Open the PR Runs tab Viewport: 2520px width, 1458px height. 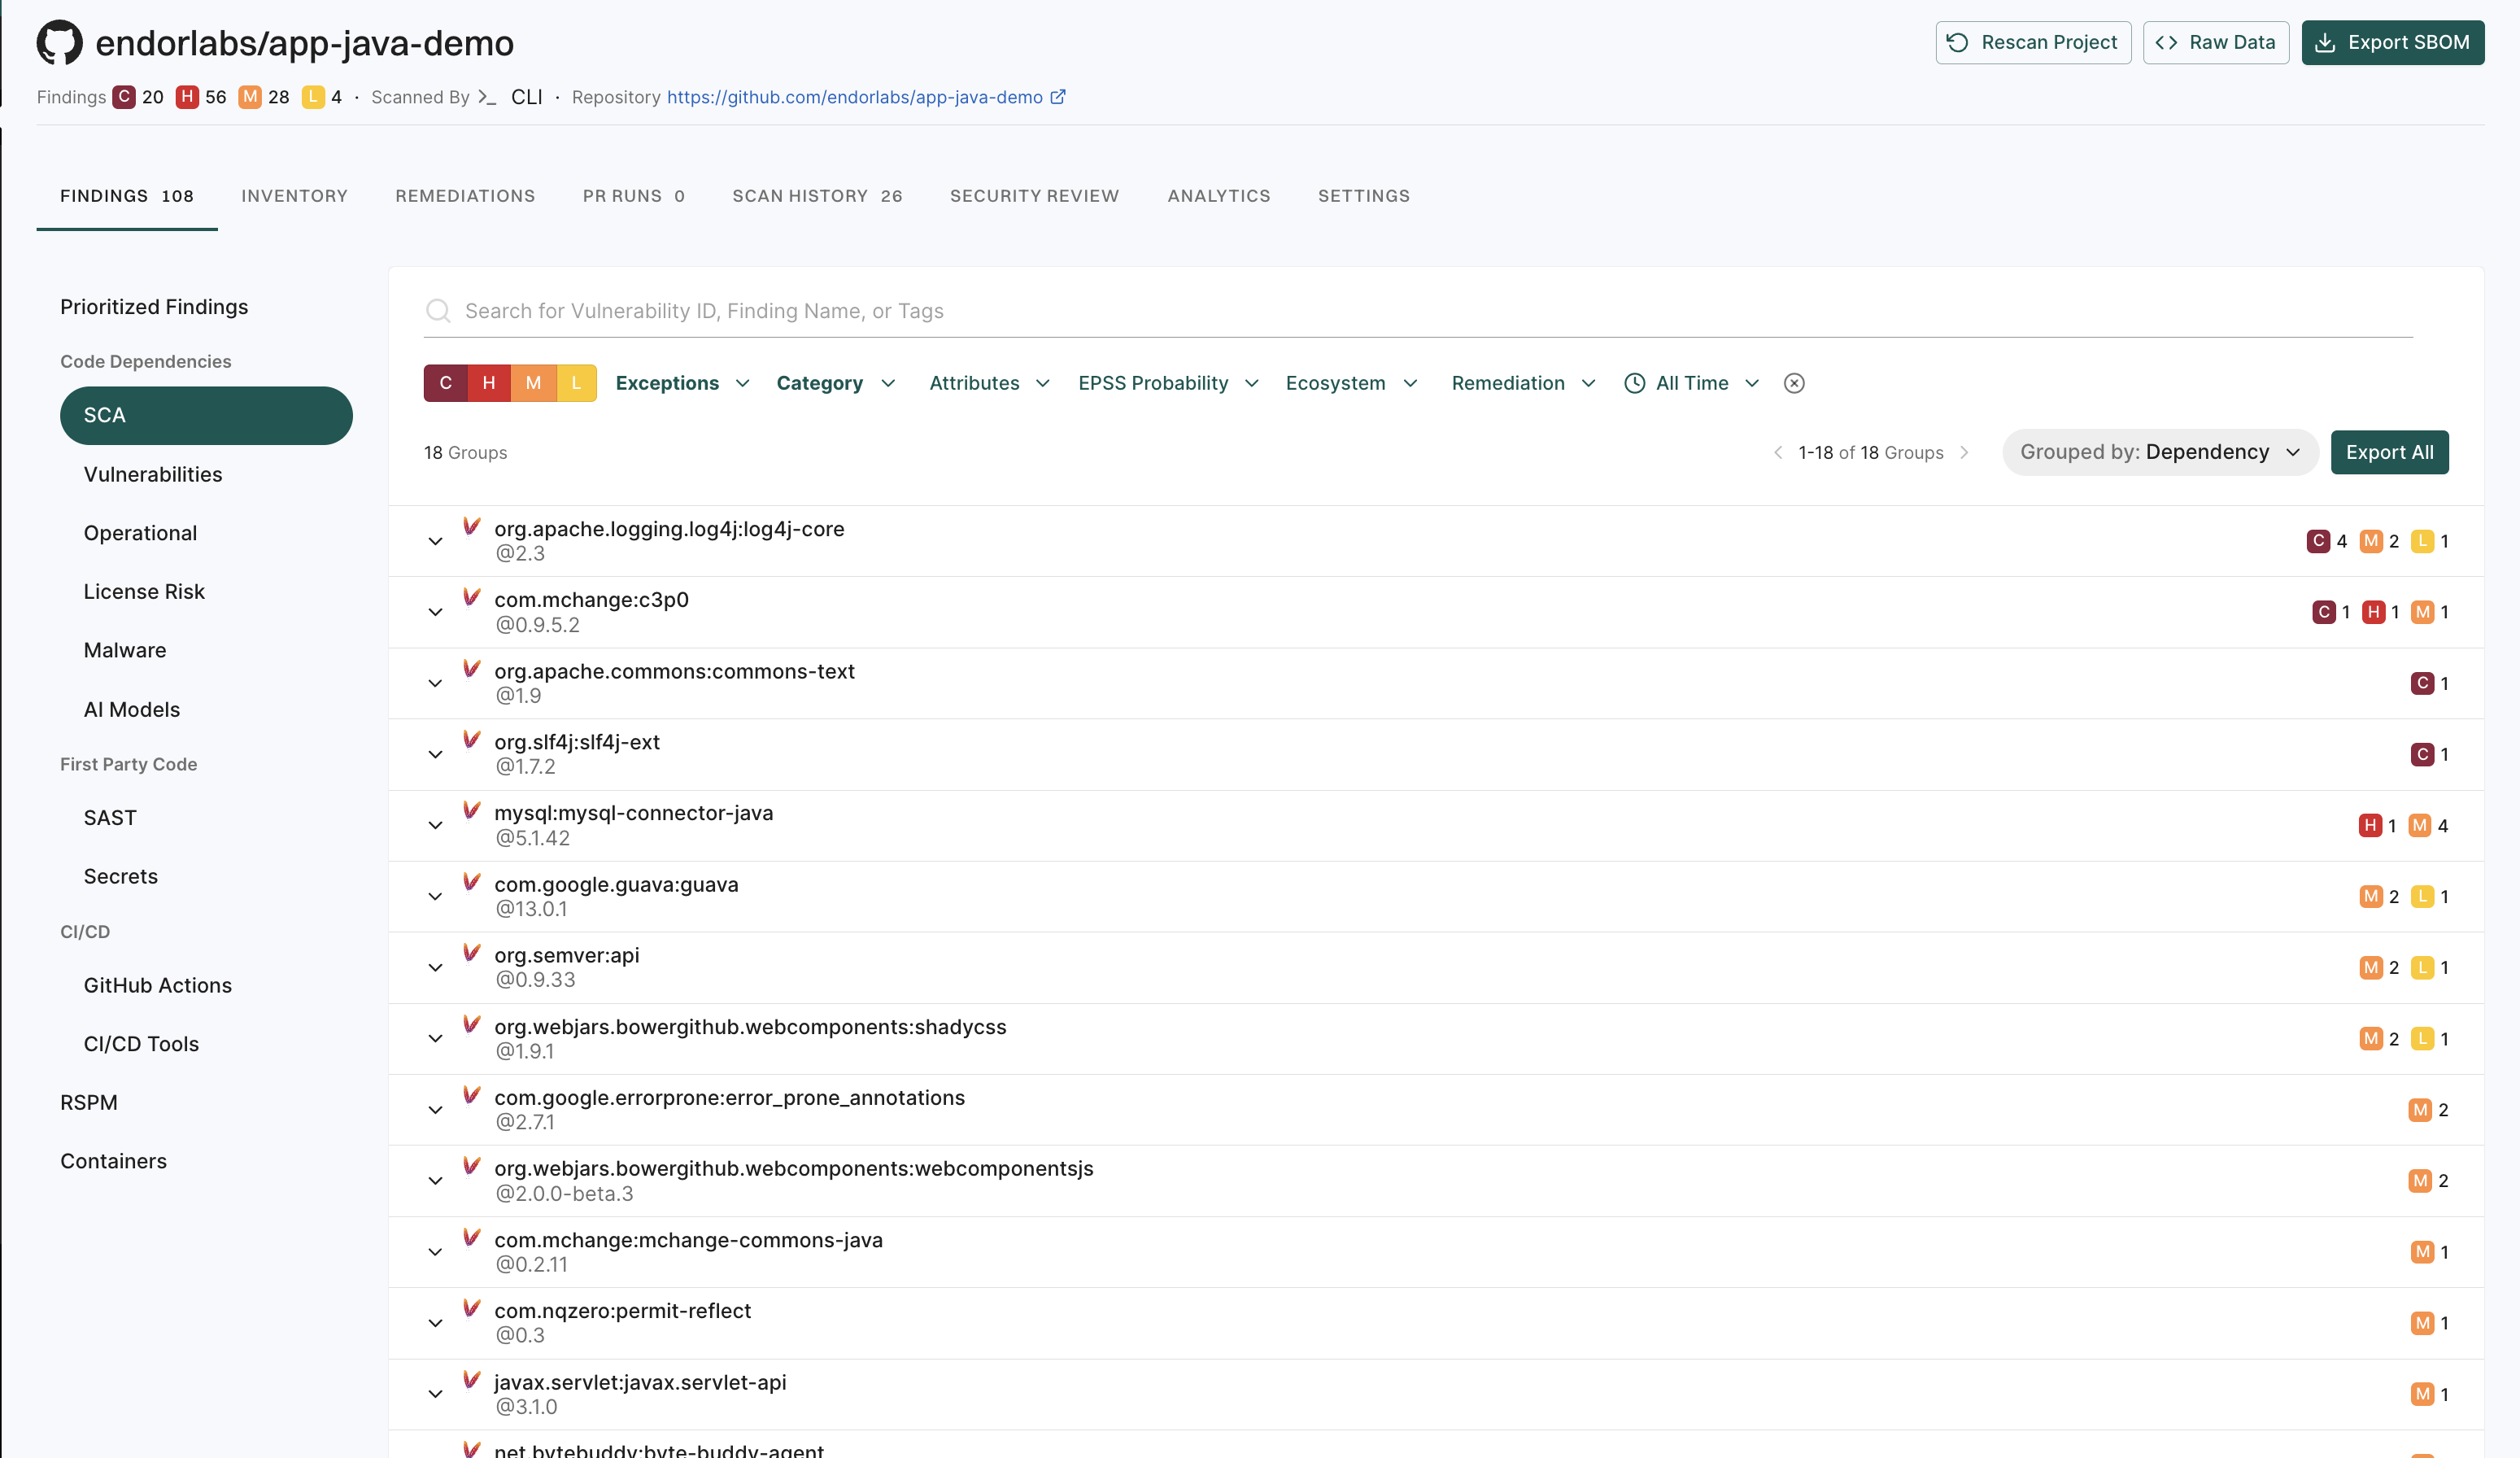coord(634,196)
